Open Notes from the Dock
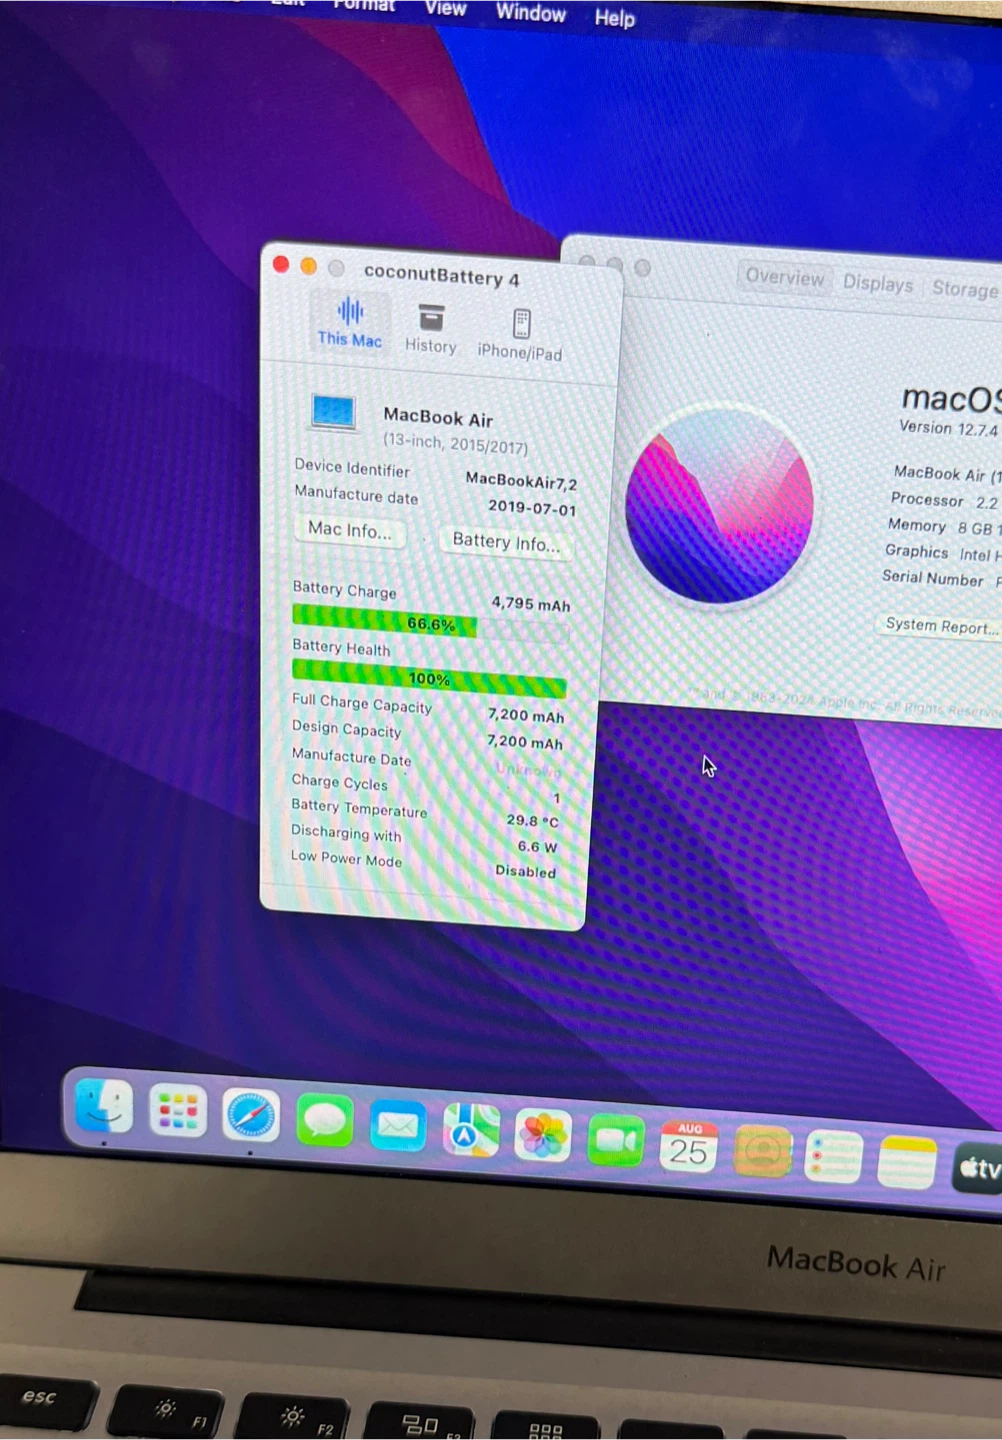 907,1162
